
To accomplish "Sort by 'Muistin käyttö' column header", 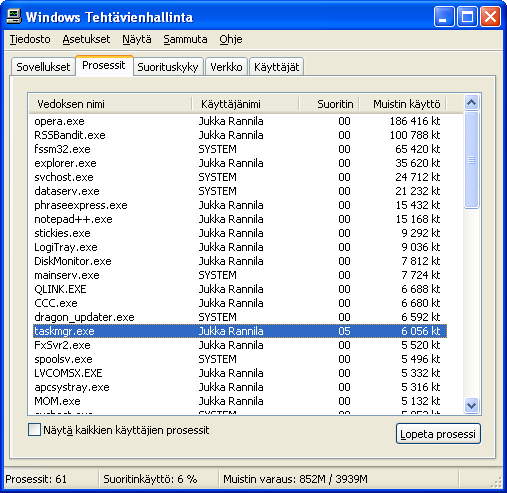I will point(403,104).
